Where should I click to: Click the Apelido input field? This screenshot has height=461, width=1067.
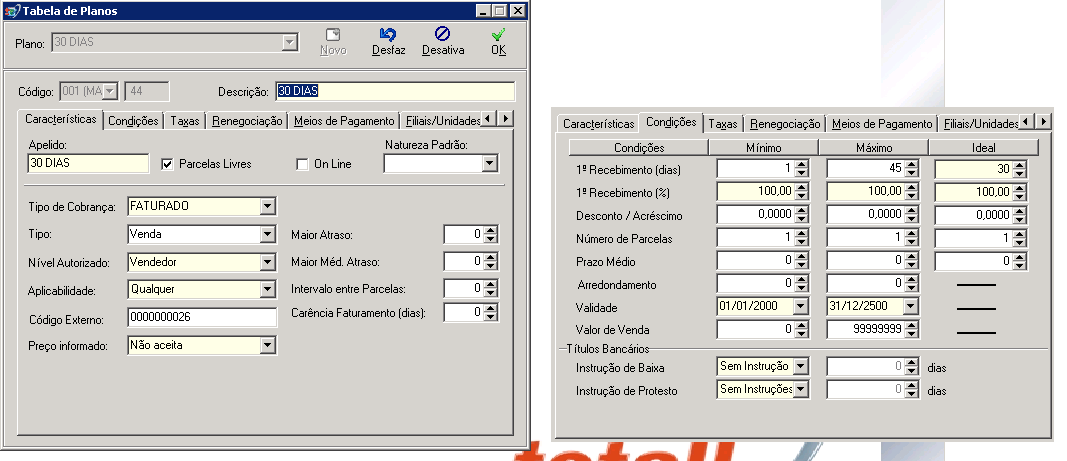click(88, 163)
